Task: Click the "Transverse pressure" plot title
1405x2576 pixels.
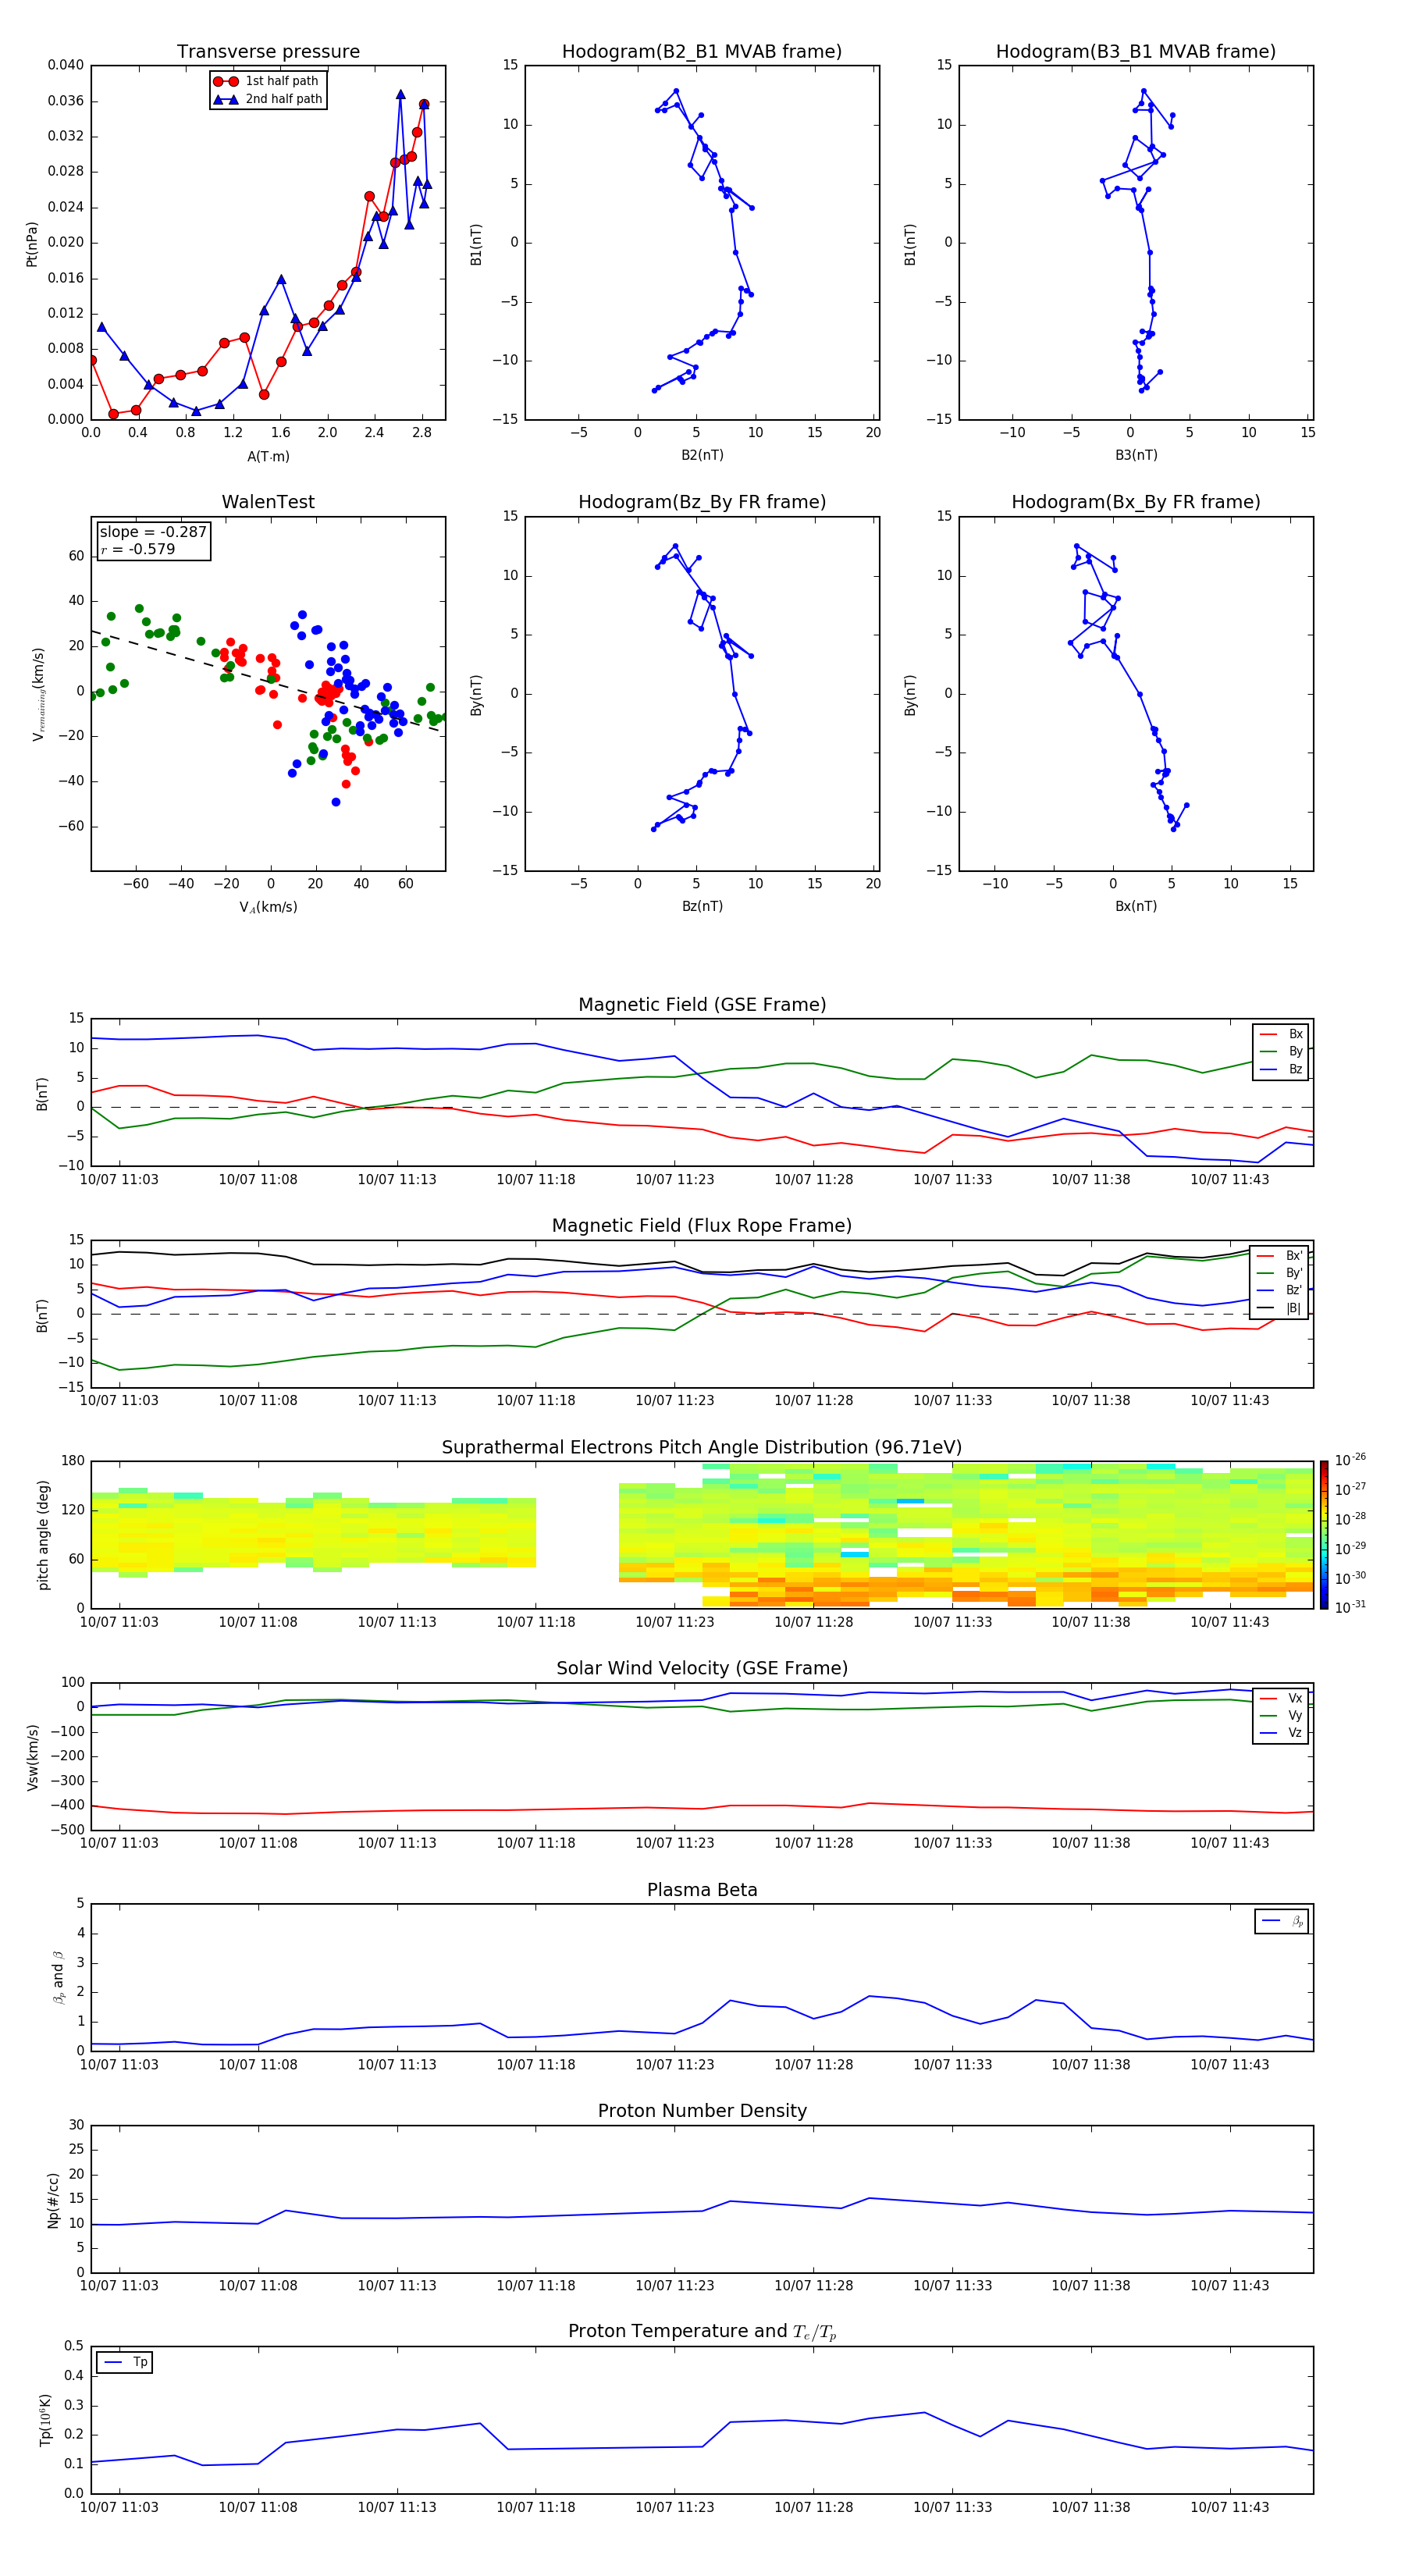Action: pyautogui.click(x=268, y=52)
